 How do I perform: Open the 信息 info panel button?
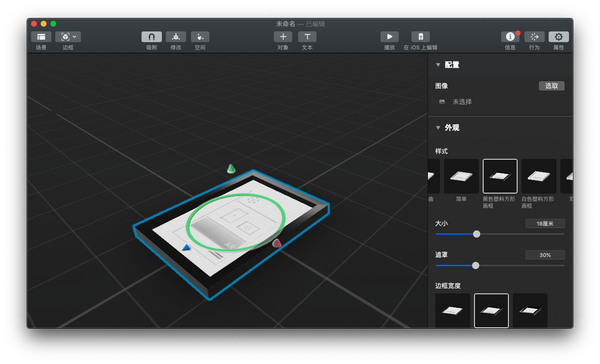click(510, 37)
